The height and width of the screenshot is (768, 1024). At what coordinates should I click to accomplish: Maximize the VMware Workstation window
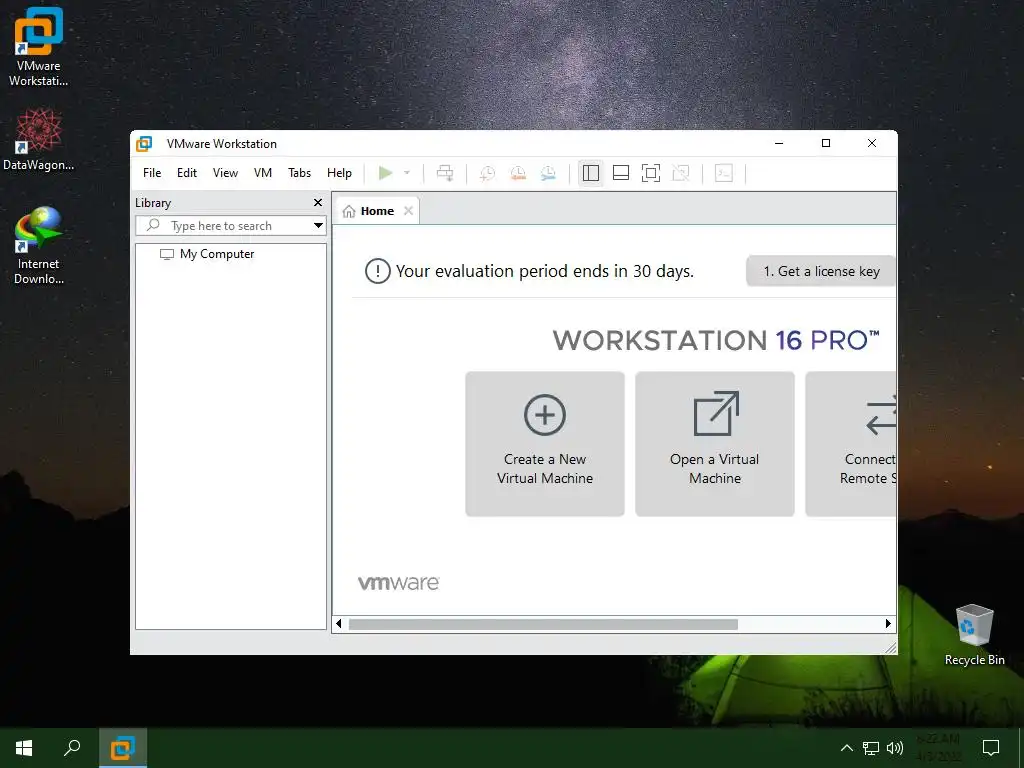pyautogui.click(x=825, y=143)
